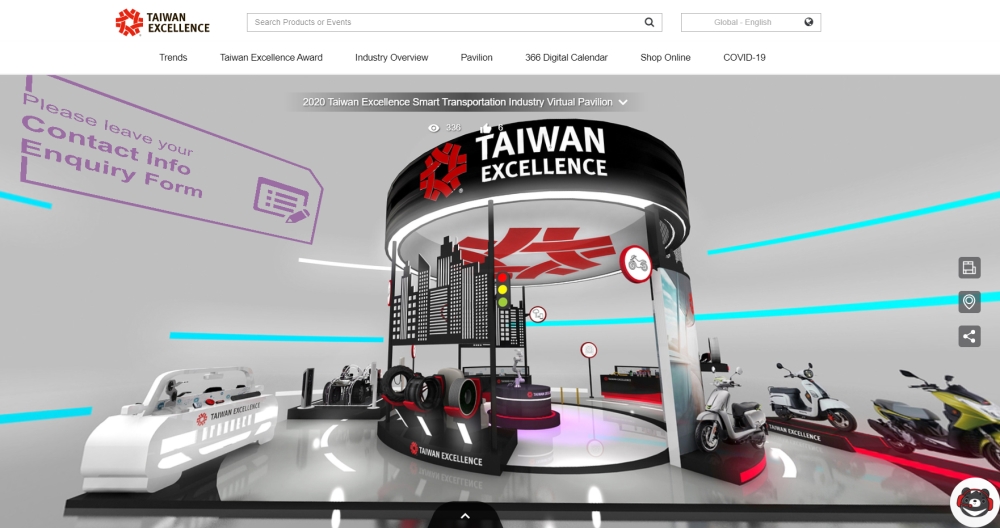This screenshot has height=528, width=1000.
Task: Click the share icon on right sidebar
Action: pyautogui.click(x=968, y=336)
